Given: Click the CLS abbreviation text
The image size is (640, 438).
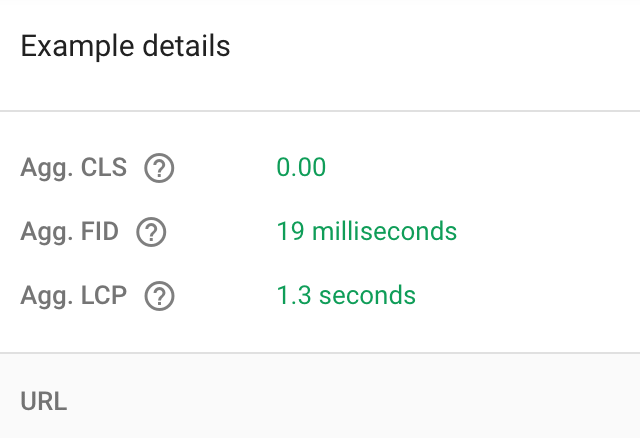Looking at the screenshot, I should tap(103, 168).
